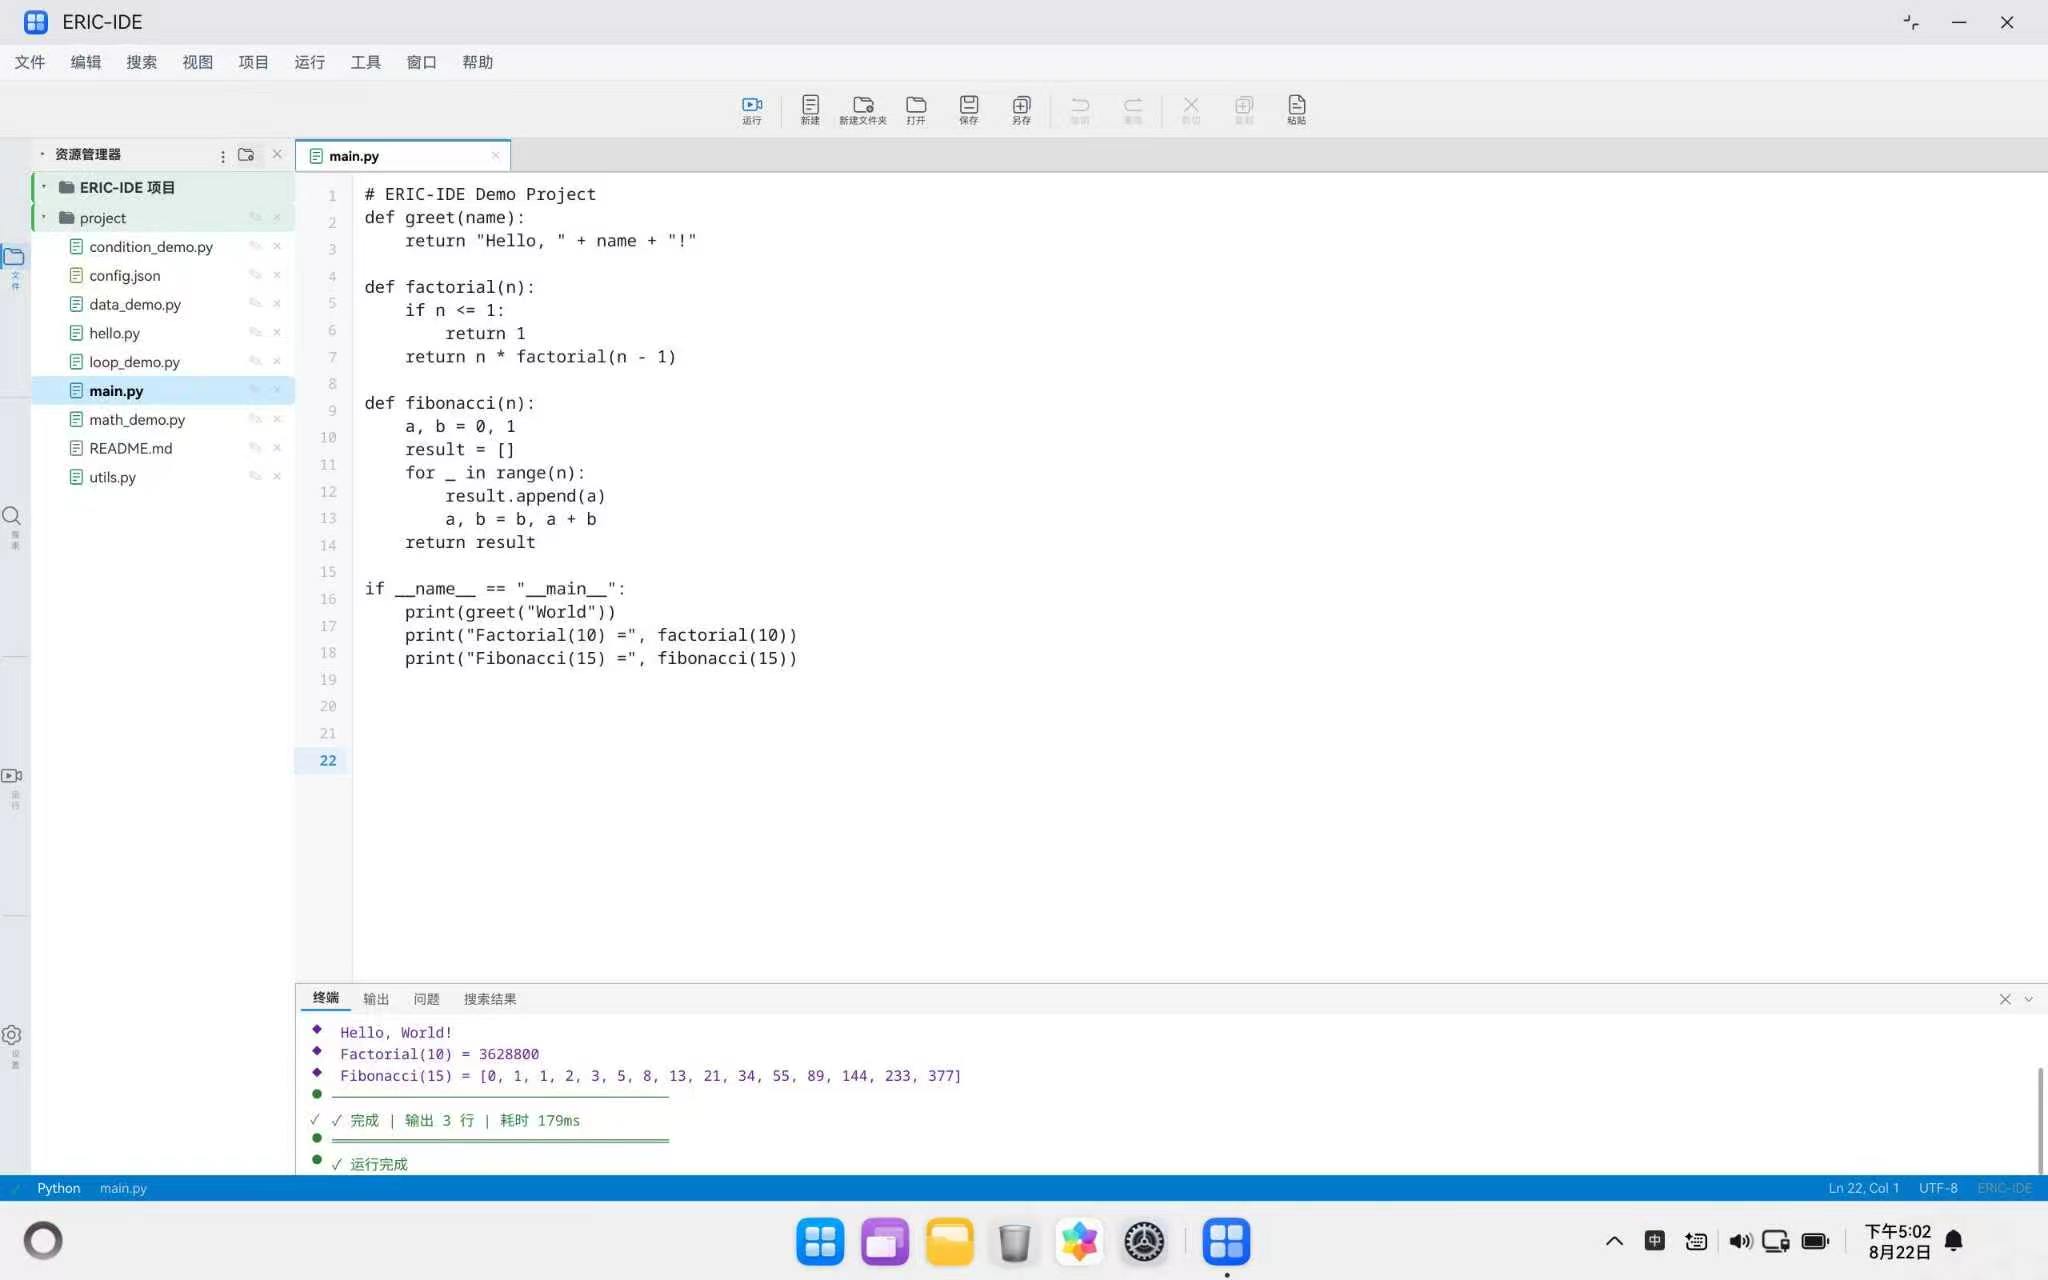This screenshot has width=2048, height=1280.
Task: Select the main.py editor tab
Action: [x=403, y=156]
